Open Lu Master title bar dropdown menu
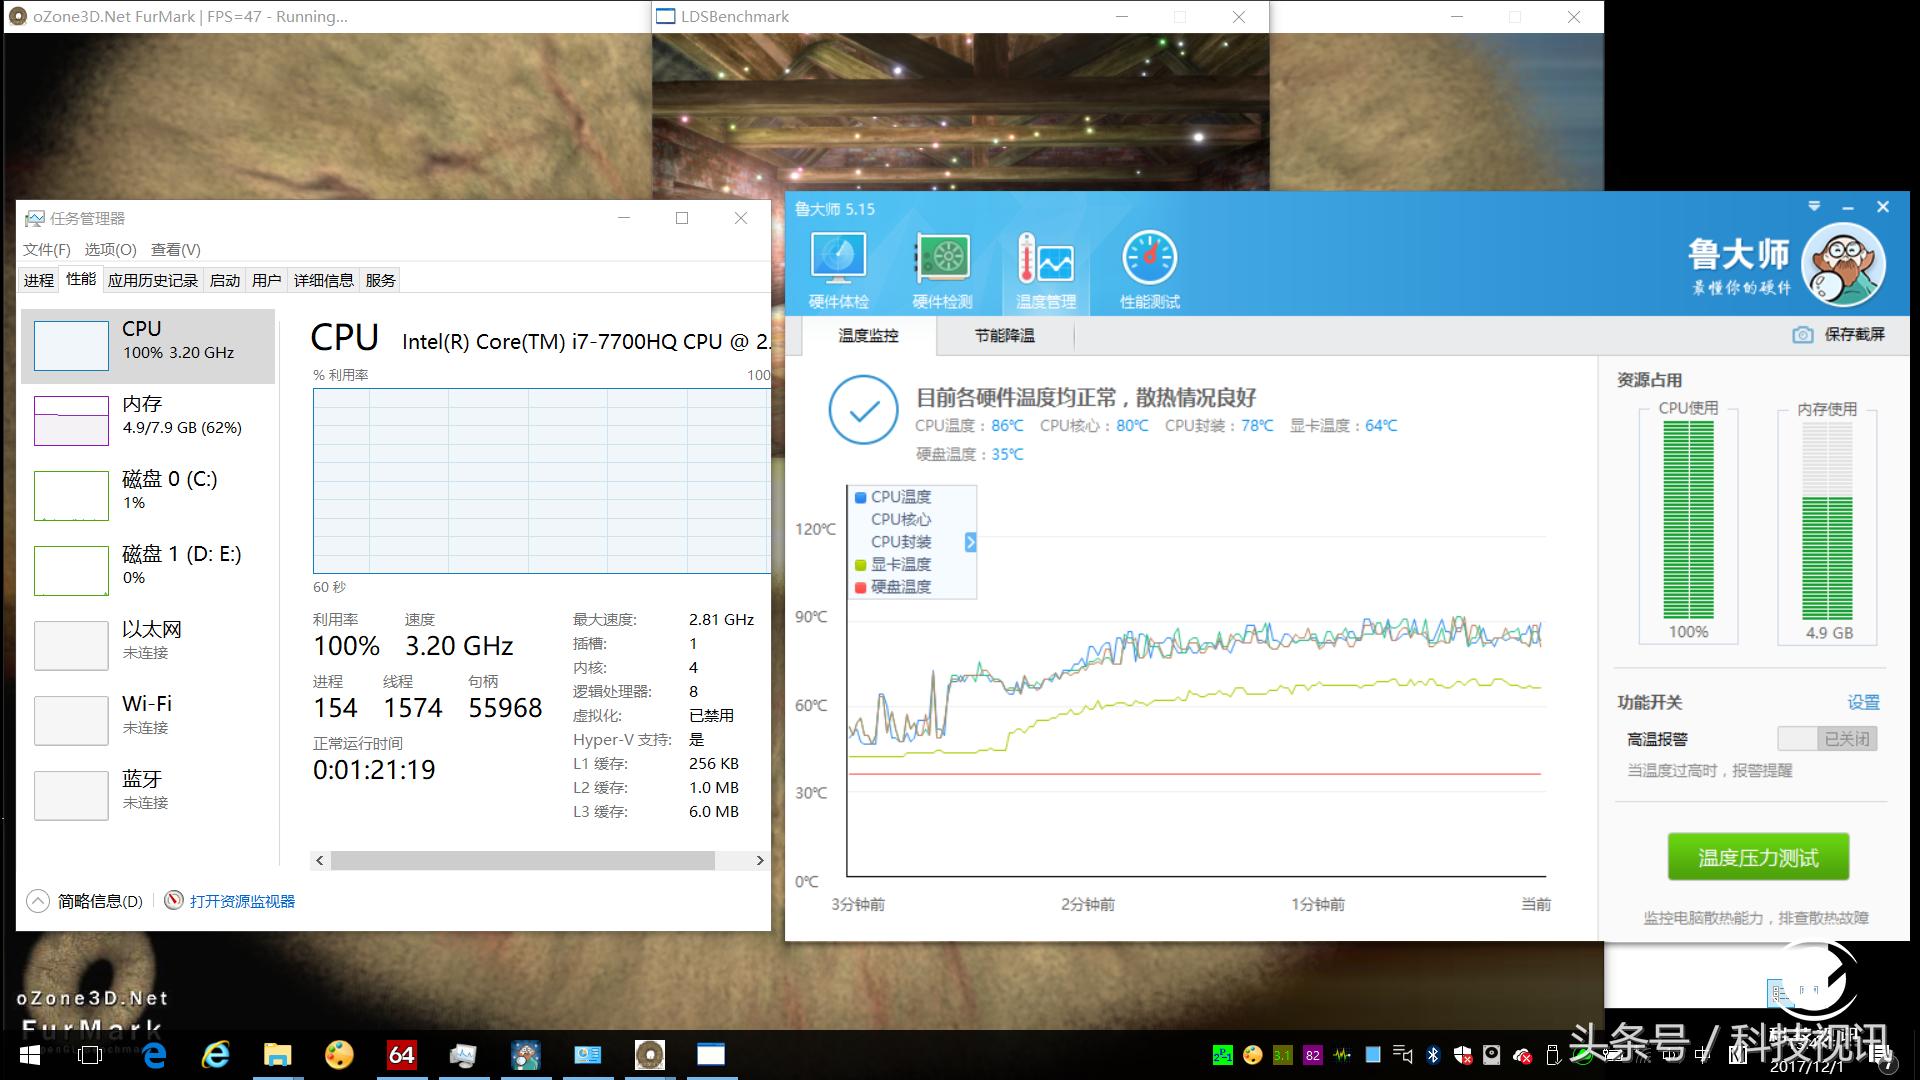Viewport: 1920px width, 1080px height. click(x=1814, y=207)
